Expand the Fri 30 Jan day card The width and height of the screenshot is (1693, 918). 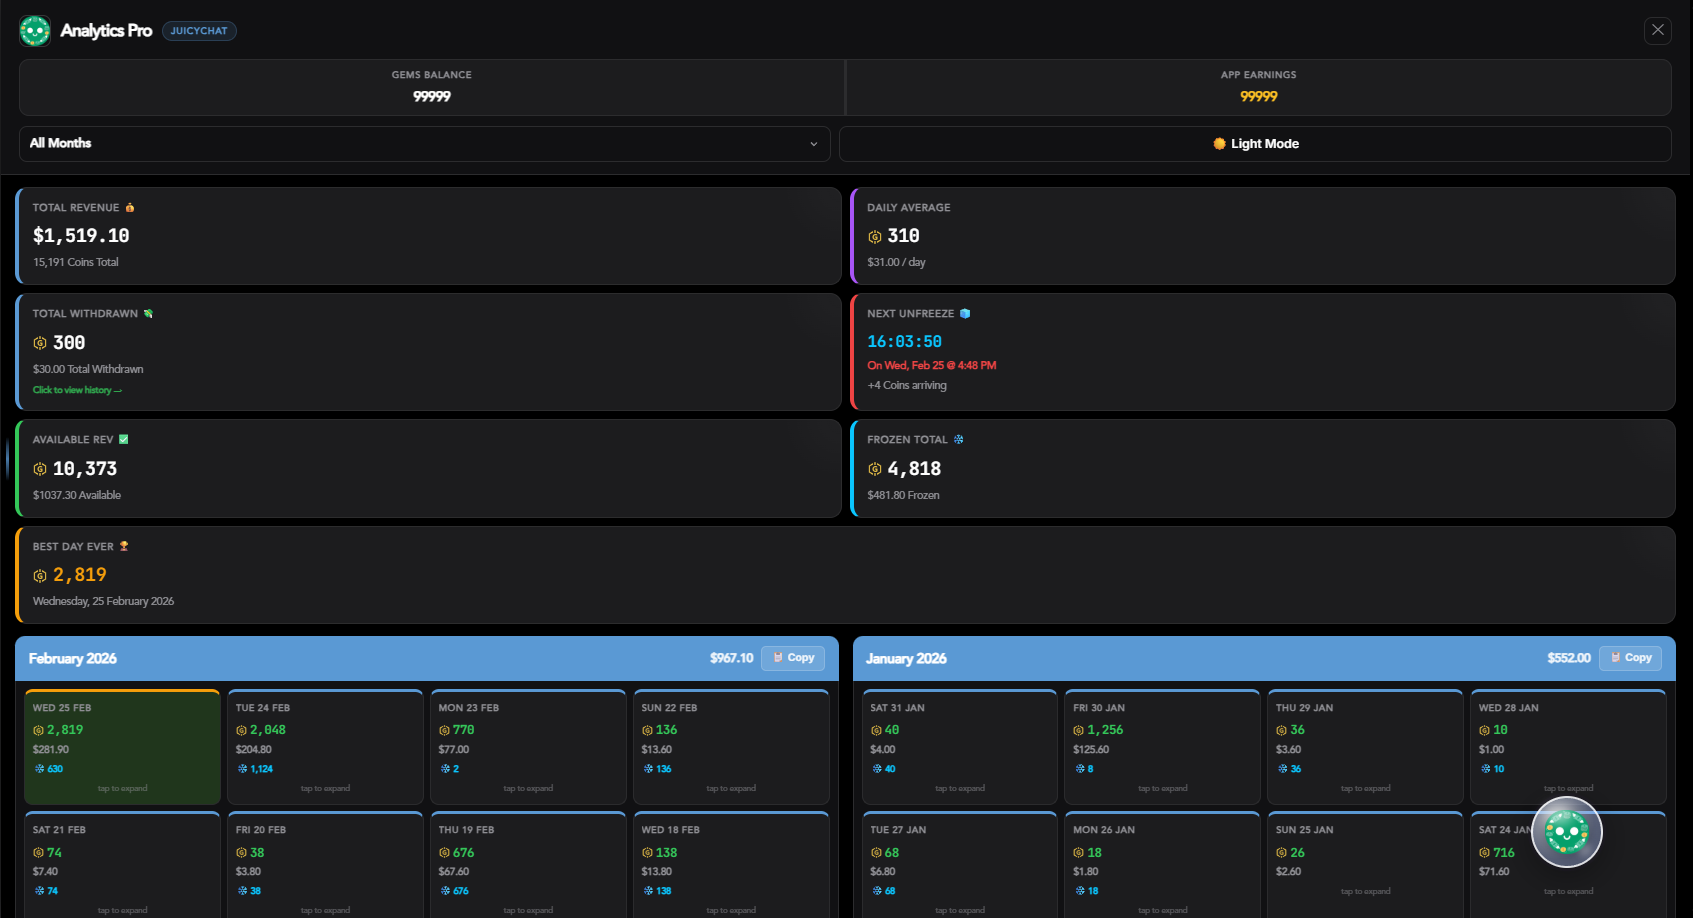[x=1162, y=747]
